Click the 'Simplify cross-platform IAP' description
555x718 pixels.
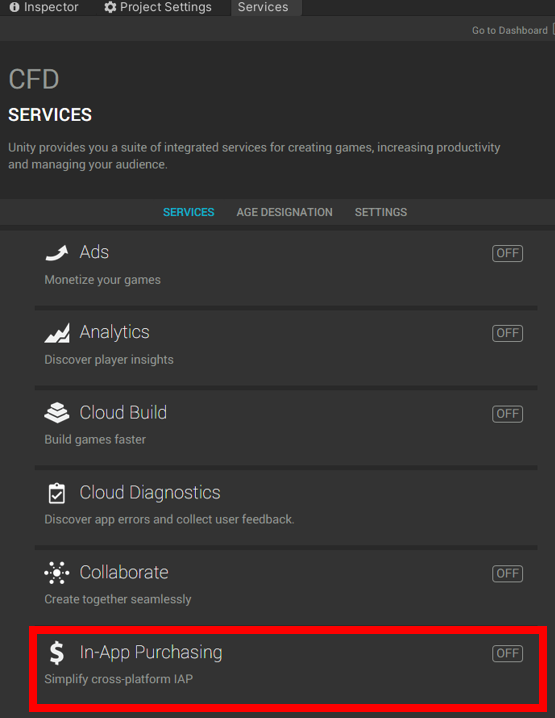coord(119,679)
